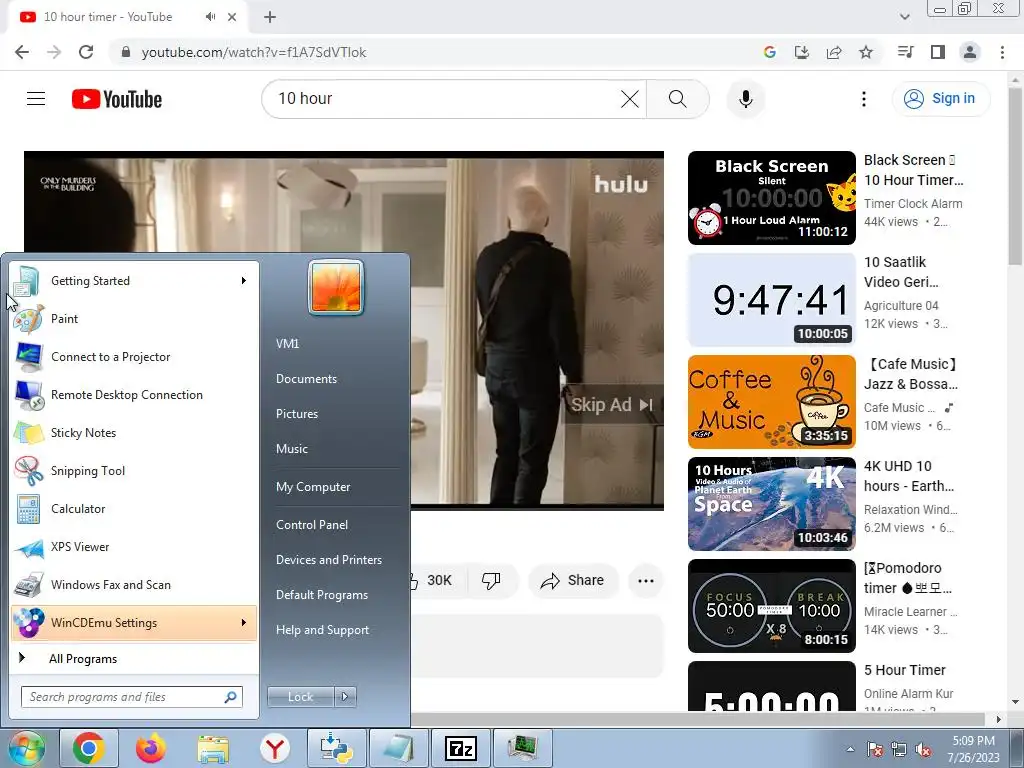Open the Pomodoro timer video thumbnail
This screenshot has width=1024, height=768.
tap(771, 605)
